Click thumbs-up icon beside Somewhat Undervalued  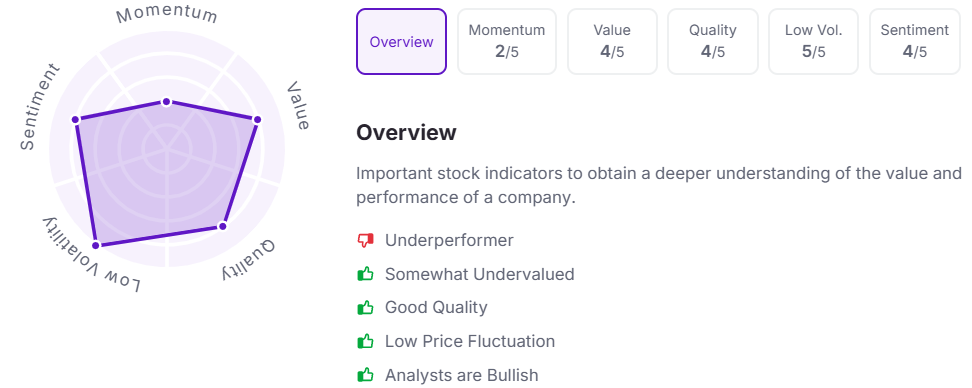click(x=366, y=274)
